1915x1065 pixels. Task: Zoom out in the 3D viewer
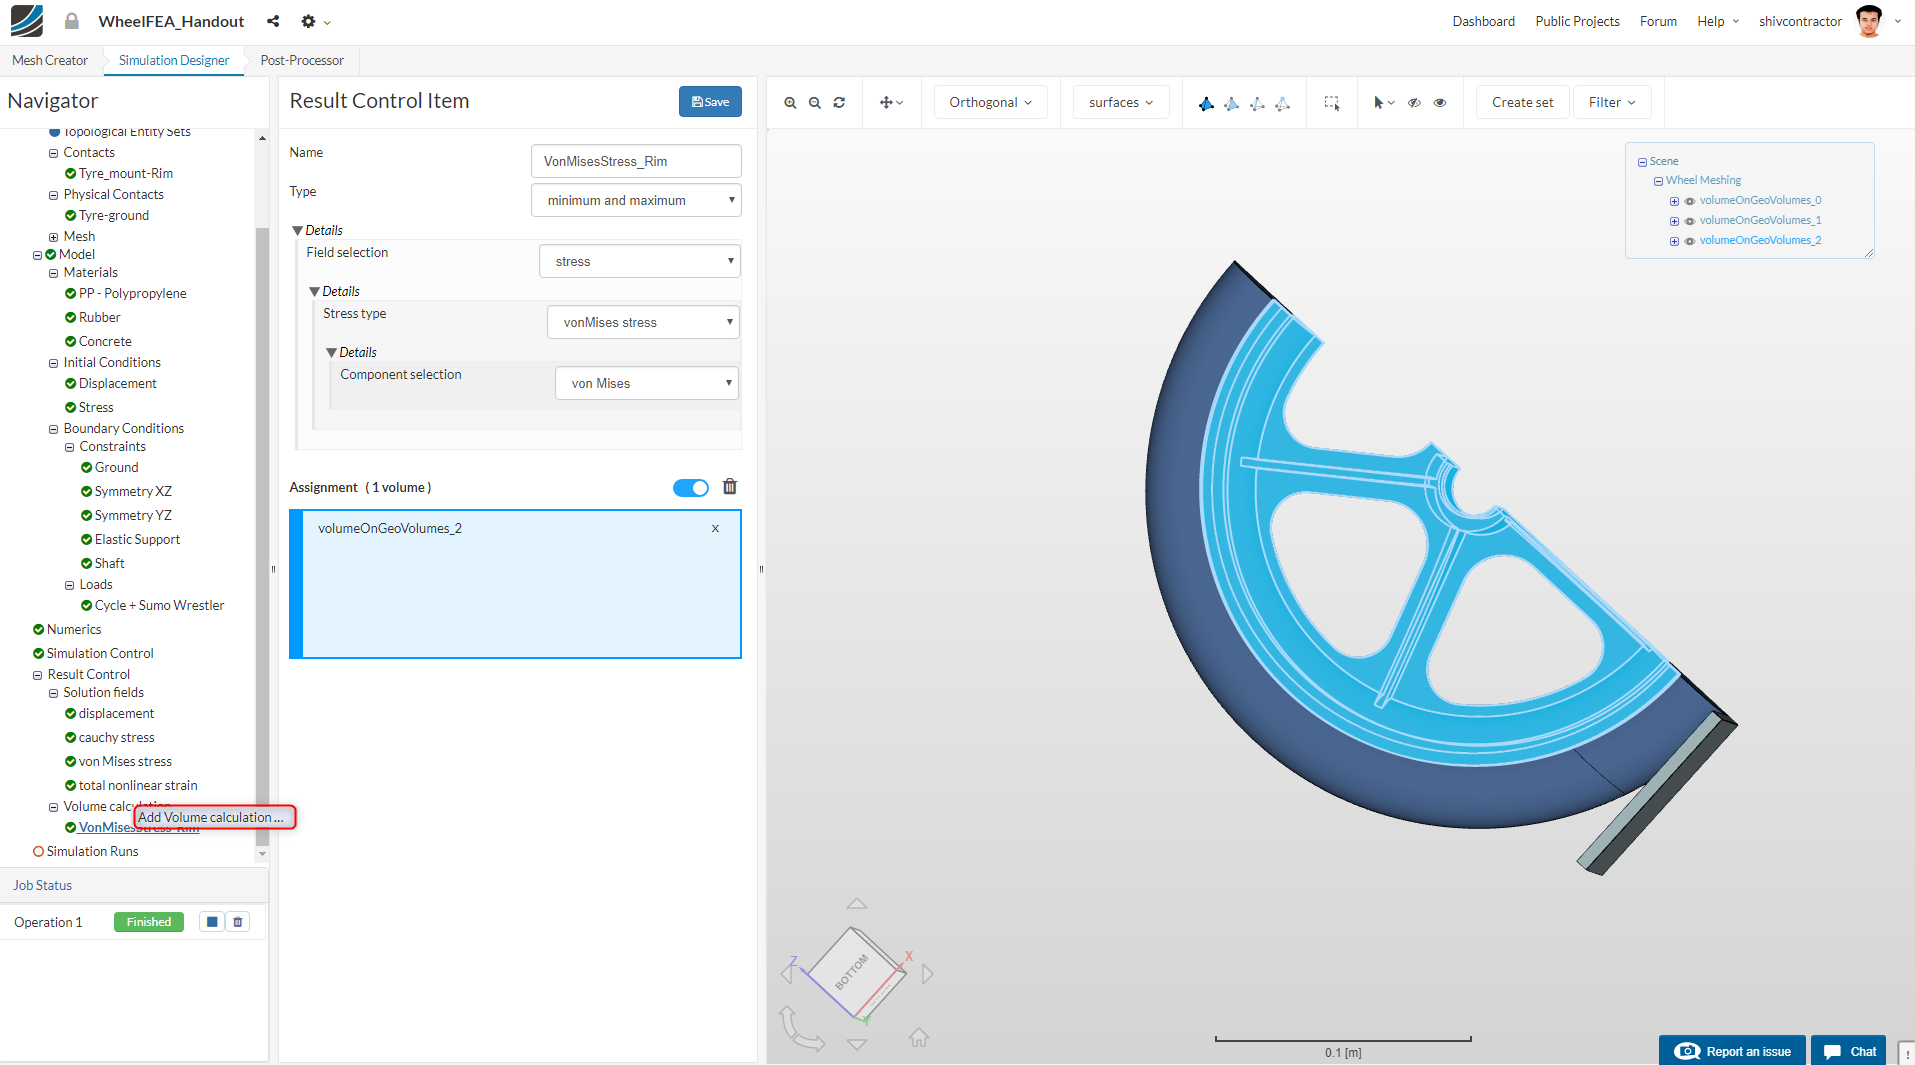click(815, 102)
